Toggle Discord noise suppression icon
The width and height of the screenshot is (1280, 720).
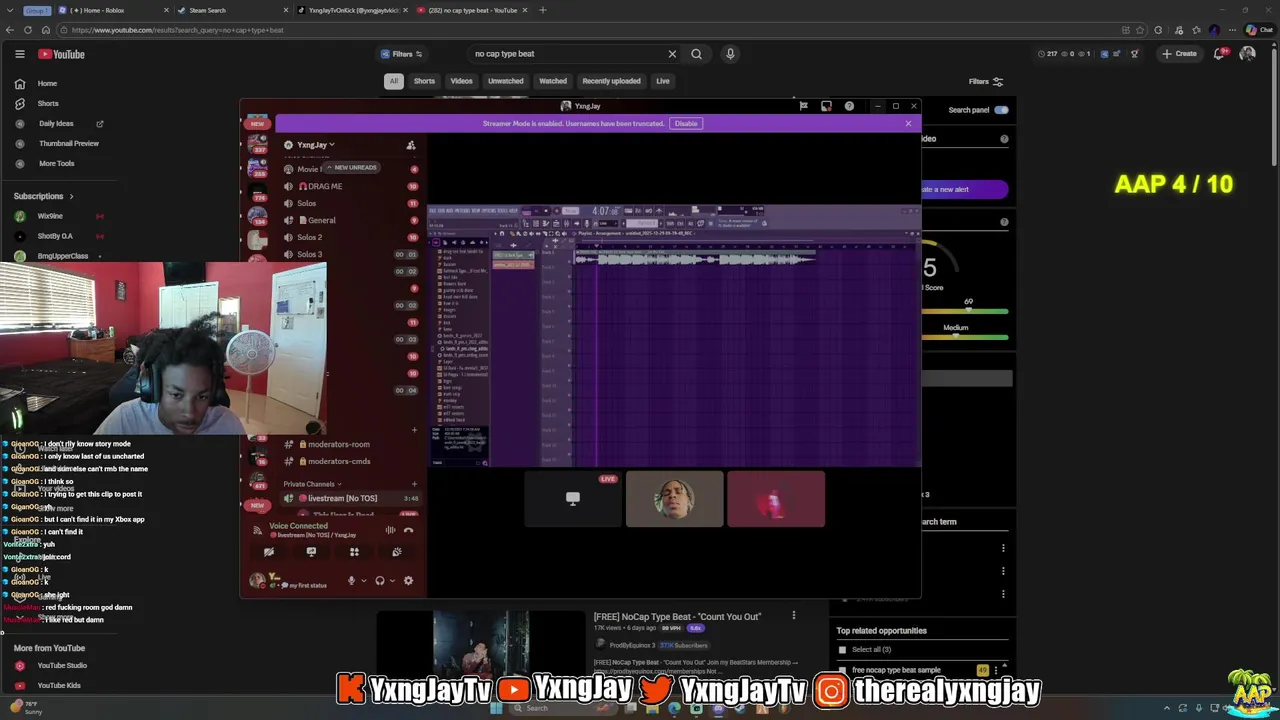pos(390,530)
